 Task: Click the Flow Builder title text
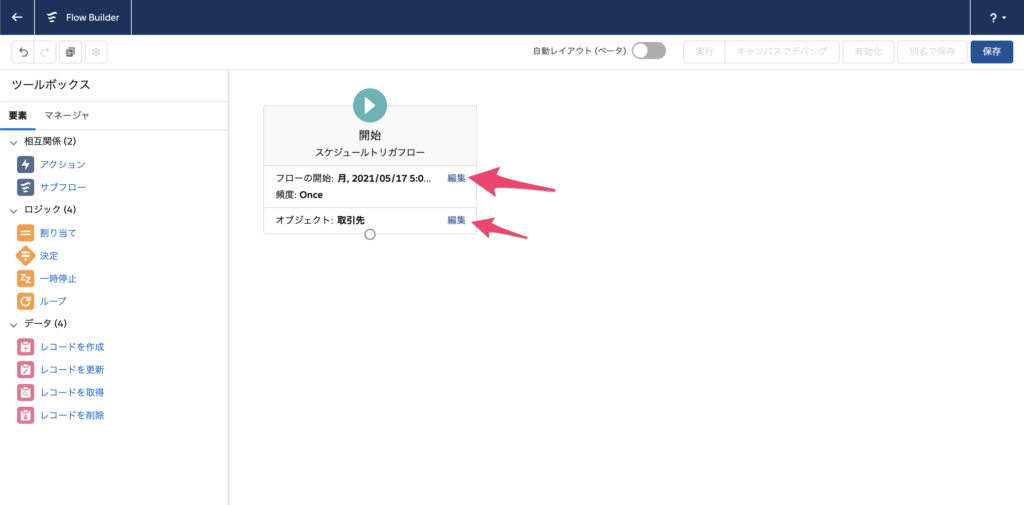93,18
